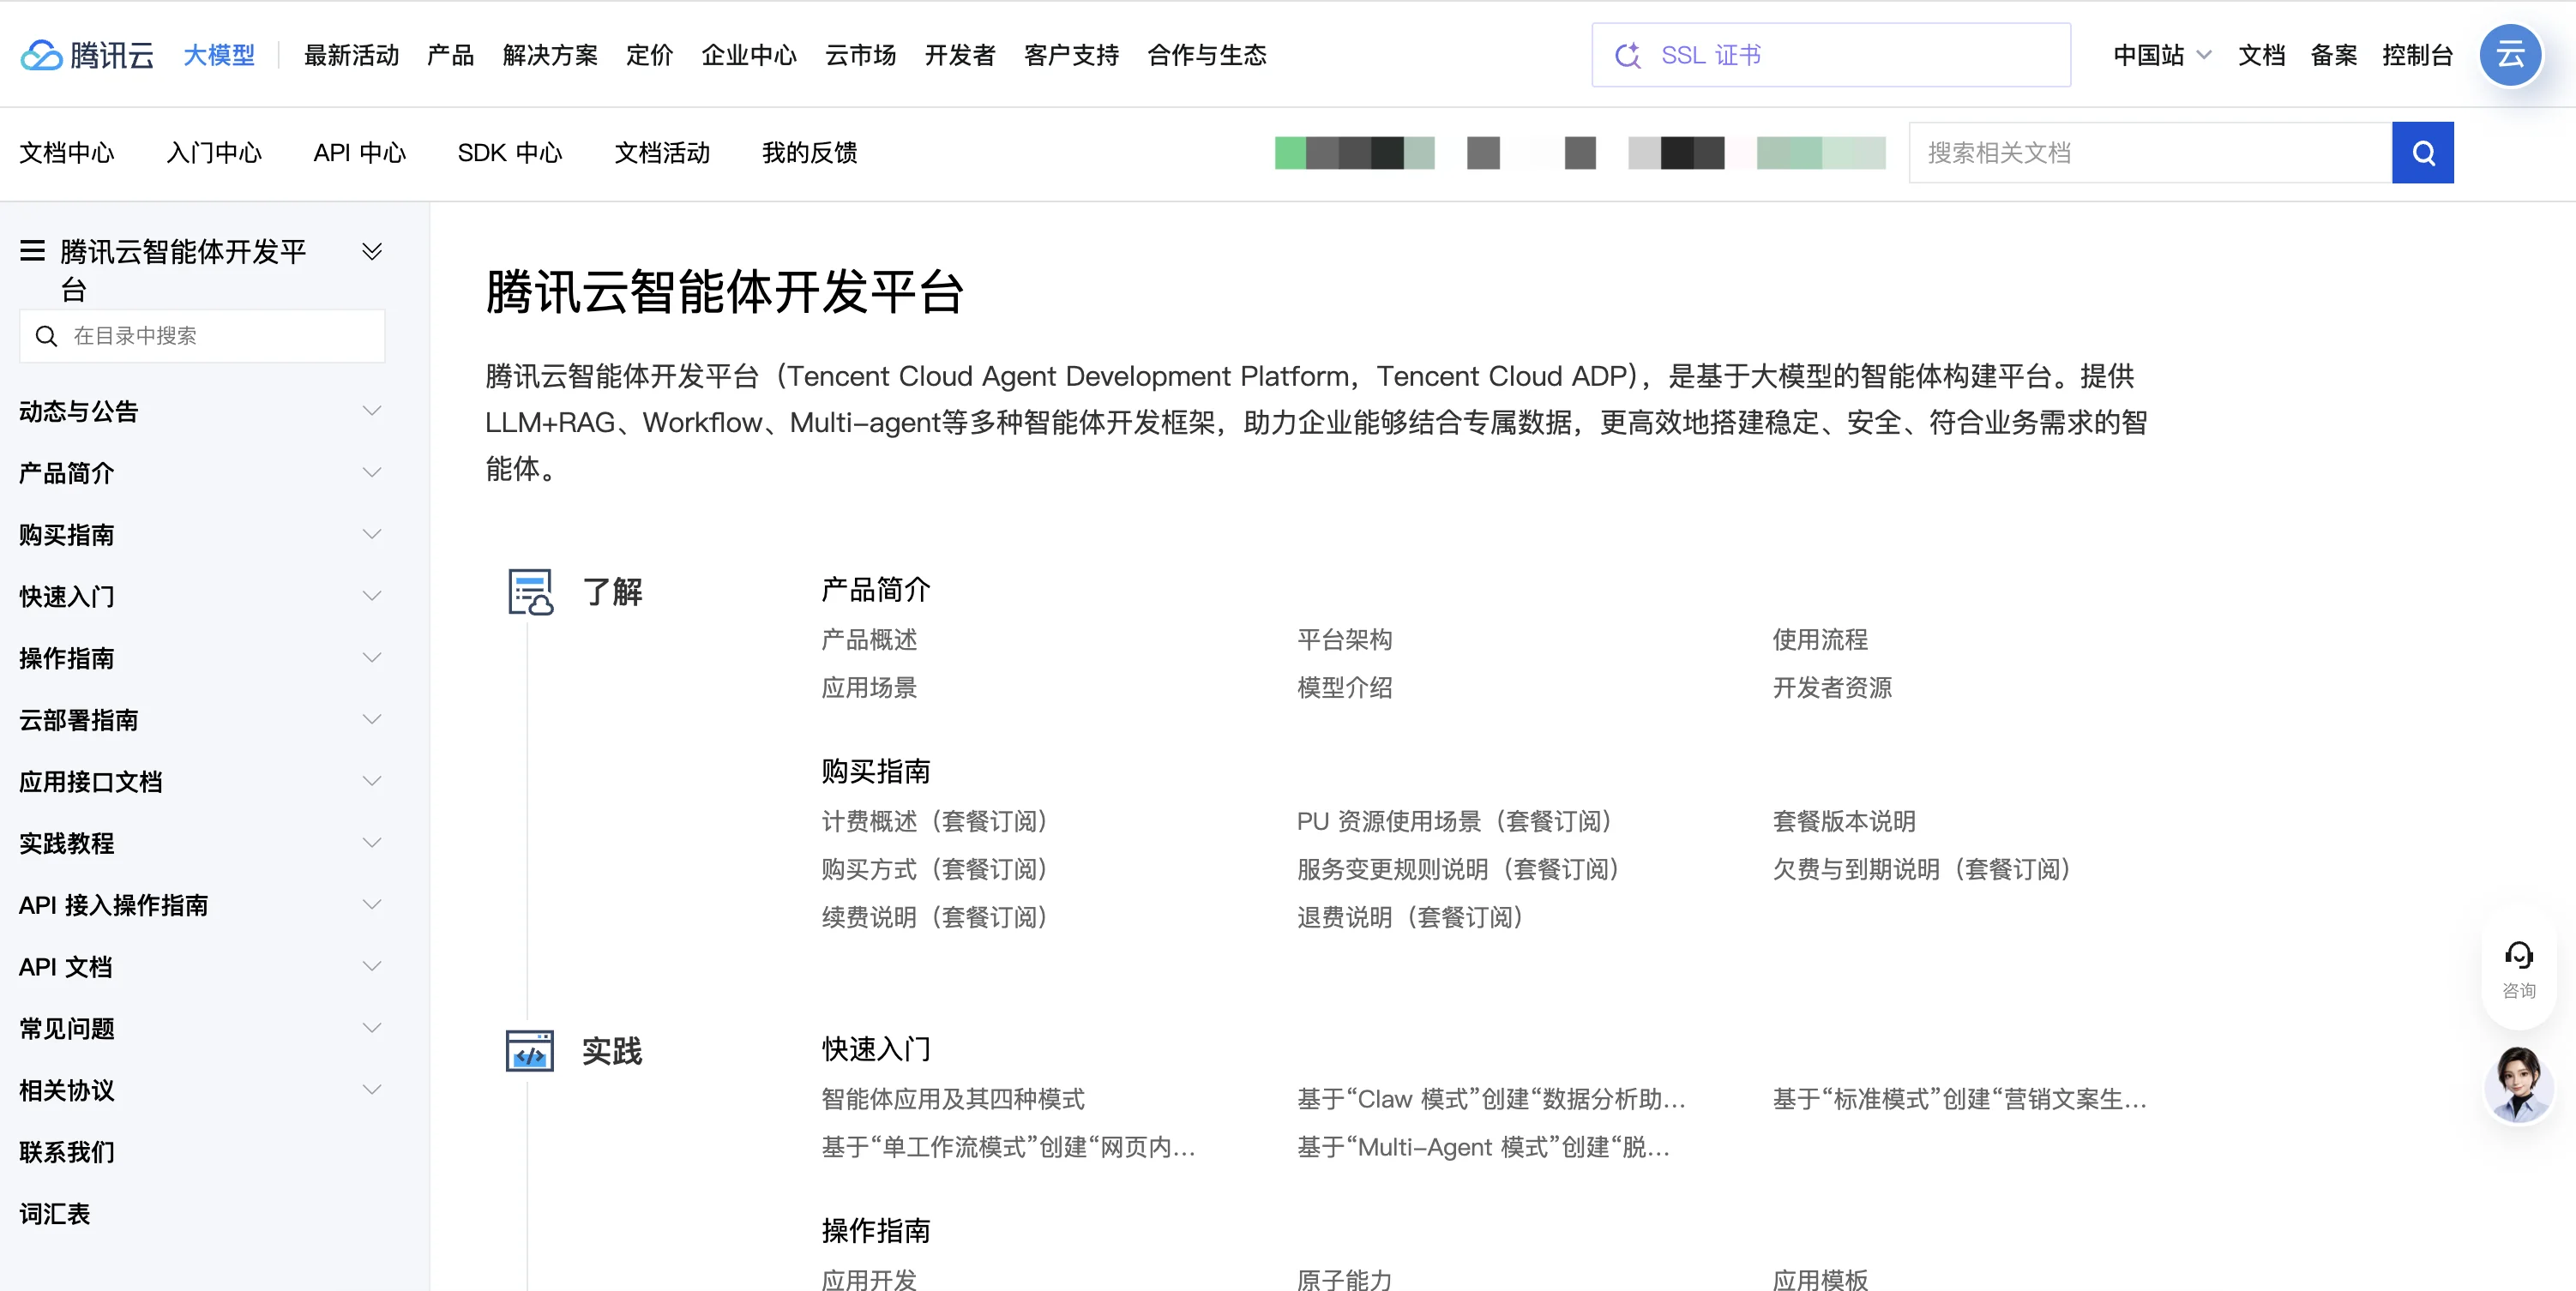Screen dimensions: 2576x1291
Task: Click the AI search icon in SSL 证书 box
Action: pyautogui.click(x=1628, y=55)
